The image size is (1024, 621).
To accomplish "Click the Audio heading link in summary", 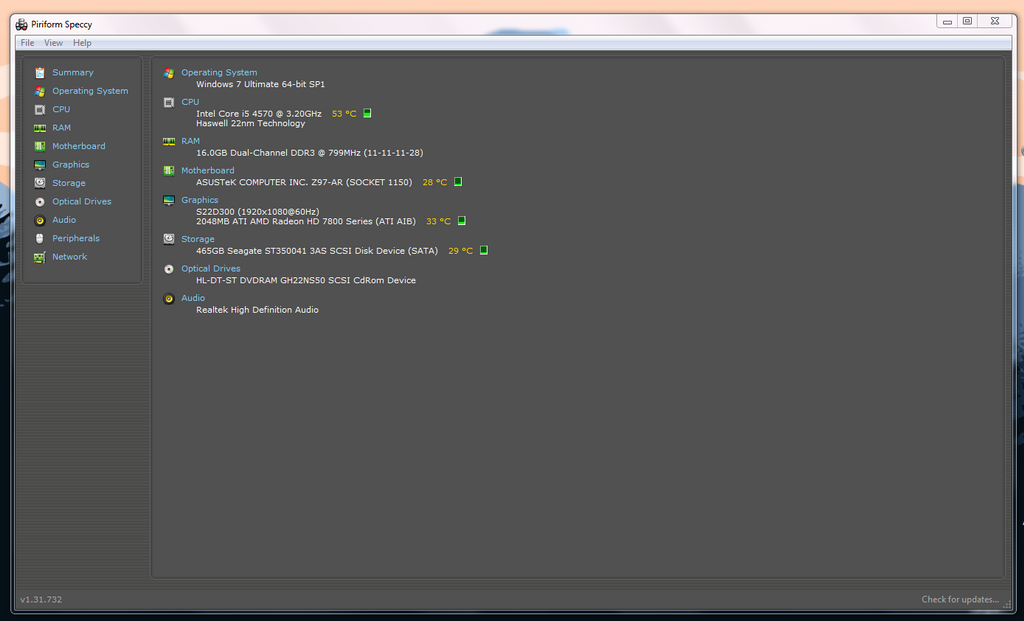I will (x=193, y=298).
